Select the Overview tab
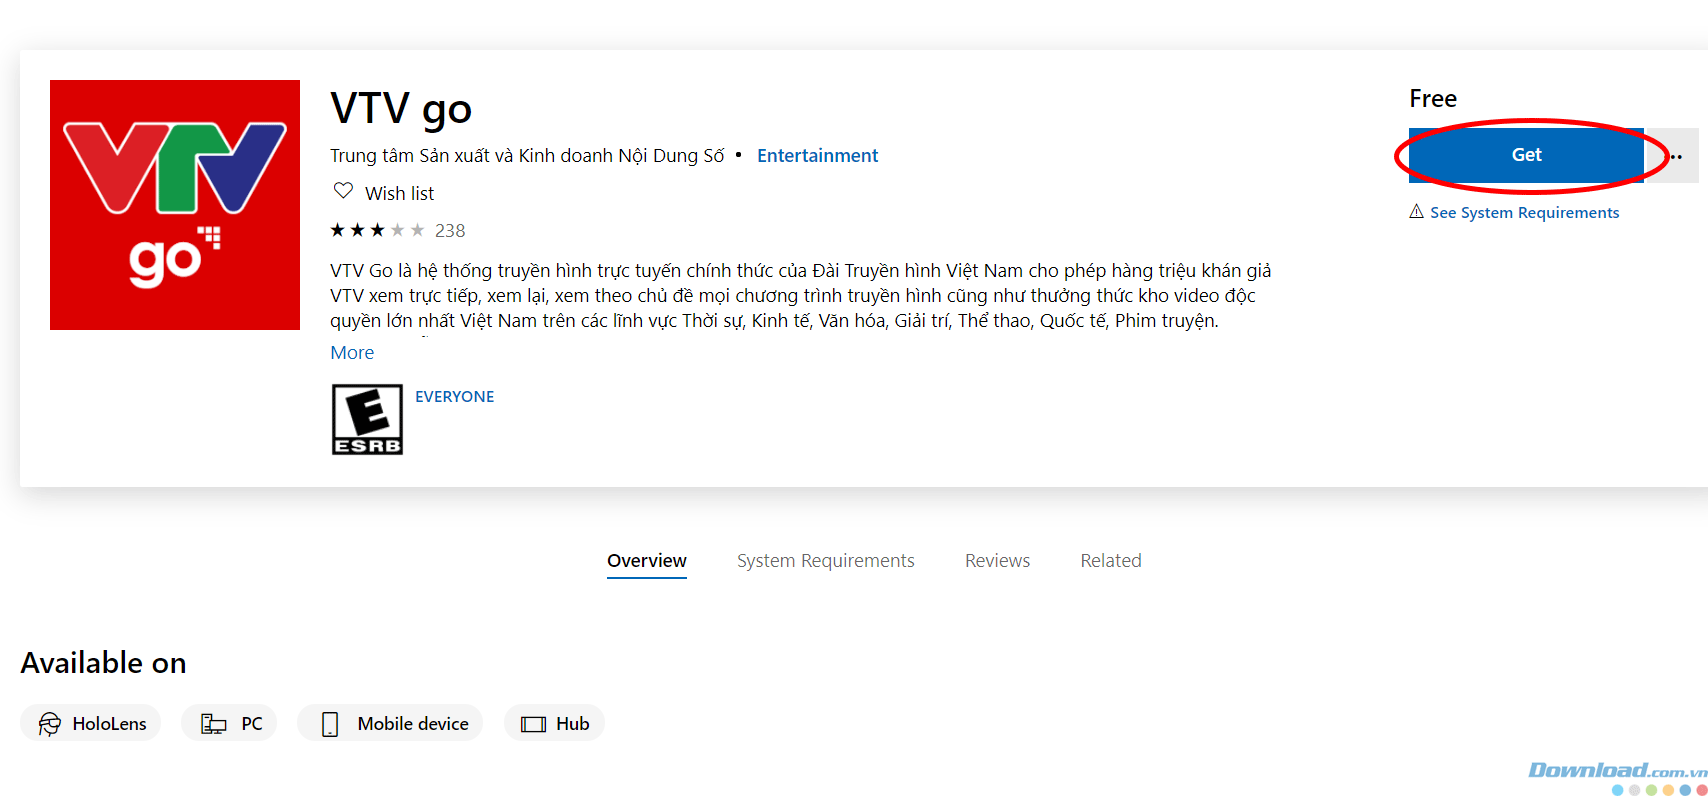 click(x=647, y=561)
